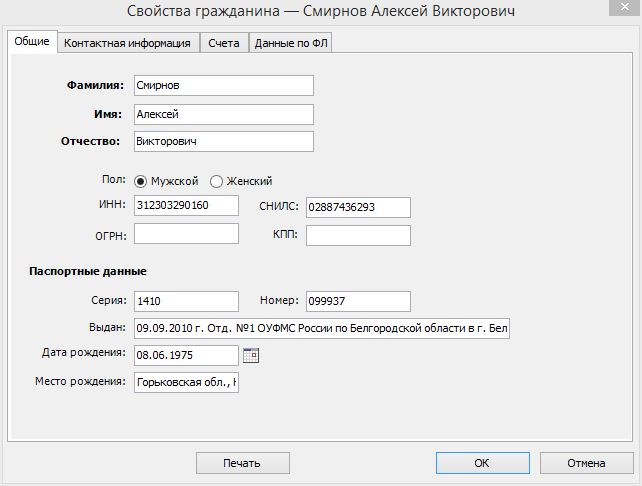Click the passport Номер field
This screenshot has height=486, width=642.
[358, 301]
